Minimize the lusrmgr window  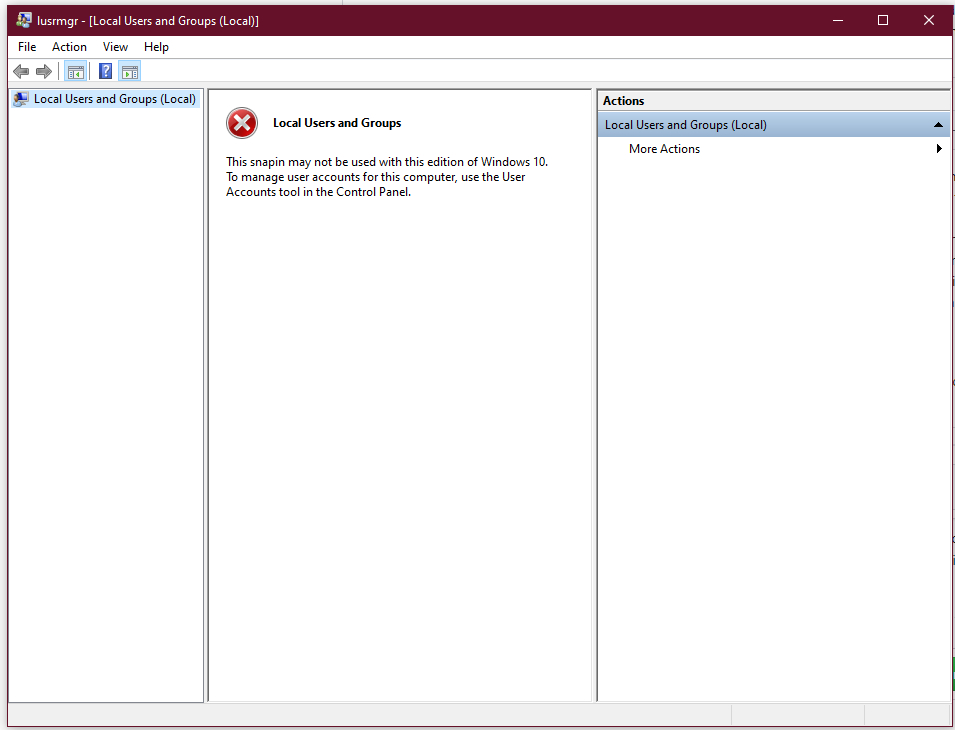(x=838, y=21)
